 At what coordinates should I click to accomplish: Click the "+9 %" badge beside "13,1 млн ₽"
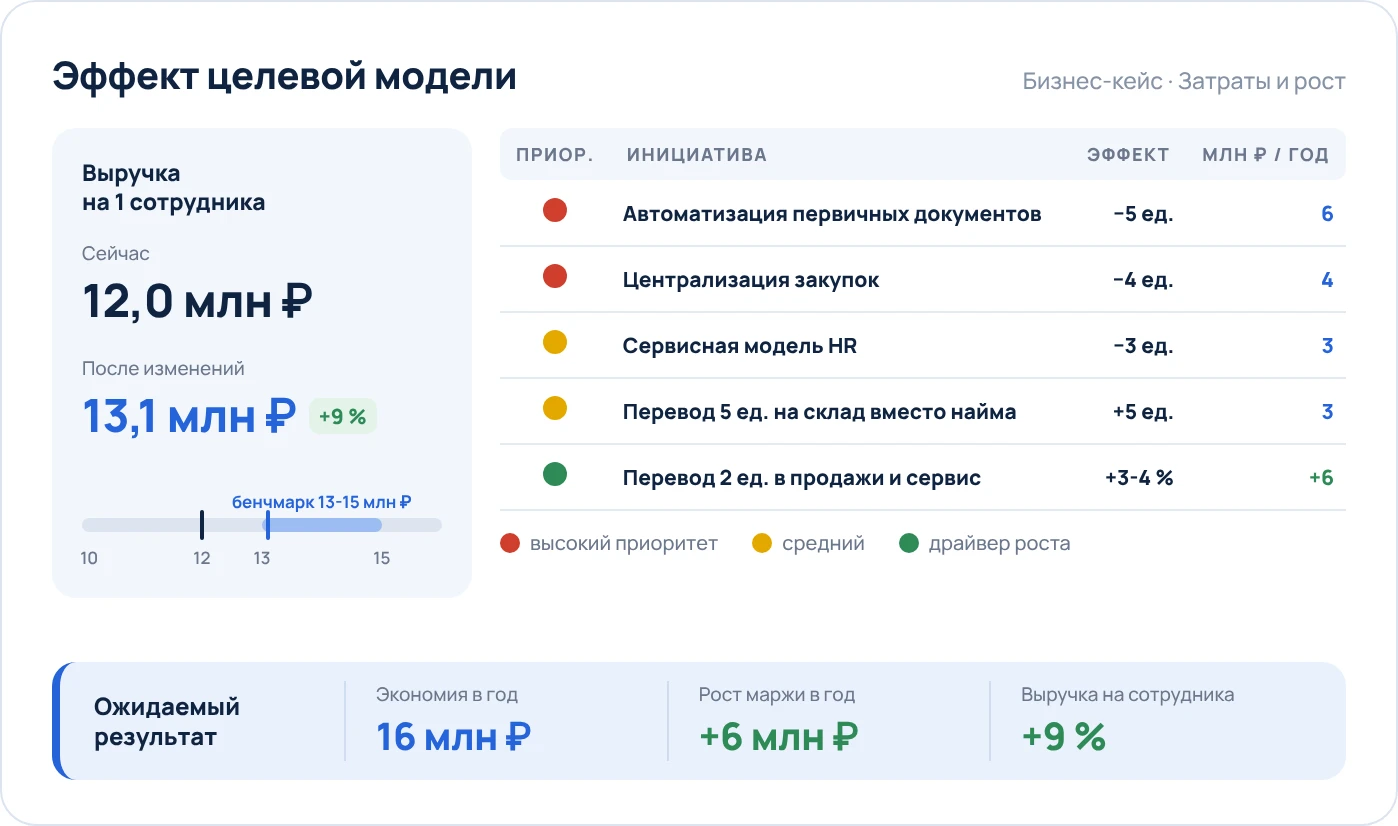343,416
